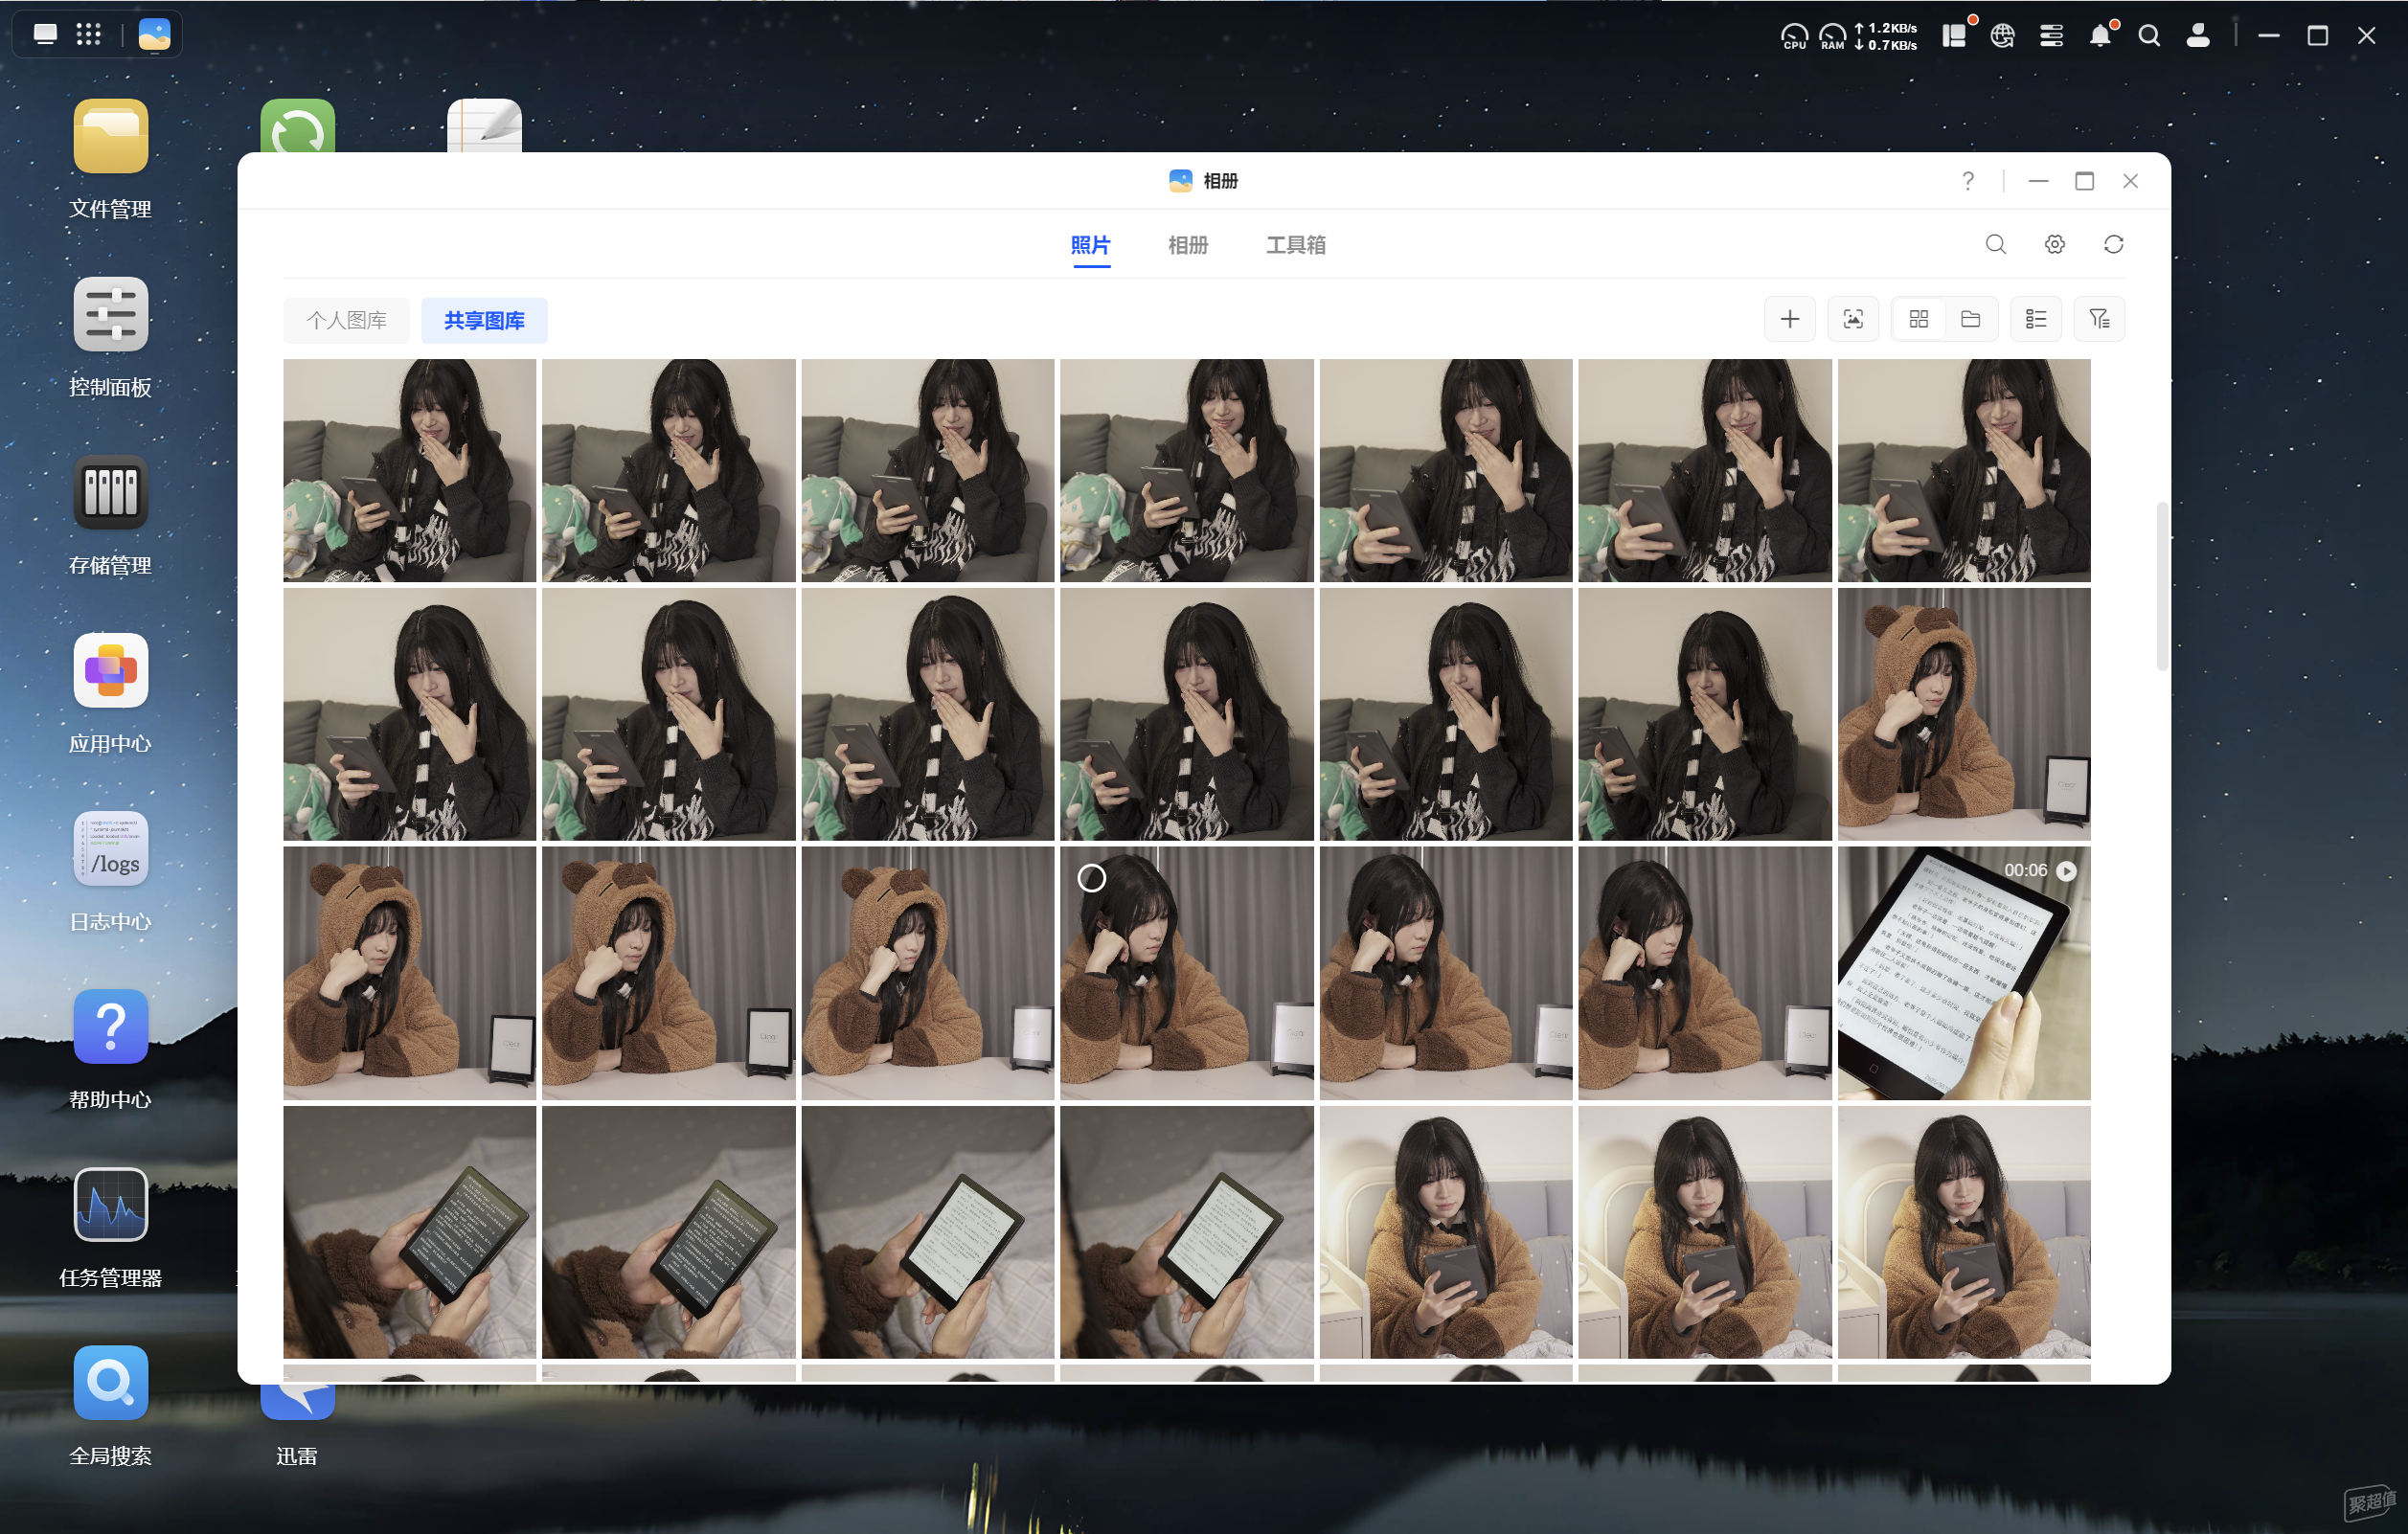Open the app grid launcher in top bar
2408x1534 pixels.
click(89, 35)
